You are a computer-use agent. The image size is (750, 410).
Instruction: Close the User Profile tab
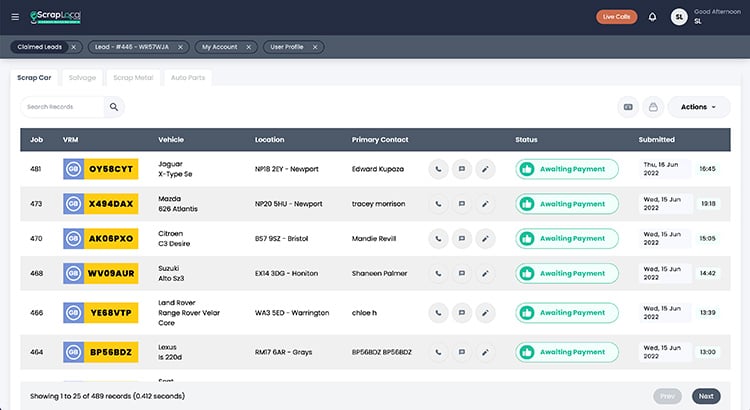315,47
